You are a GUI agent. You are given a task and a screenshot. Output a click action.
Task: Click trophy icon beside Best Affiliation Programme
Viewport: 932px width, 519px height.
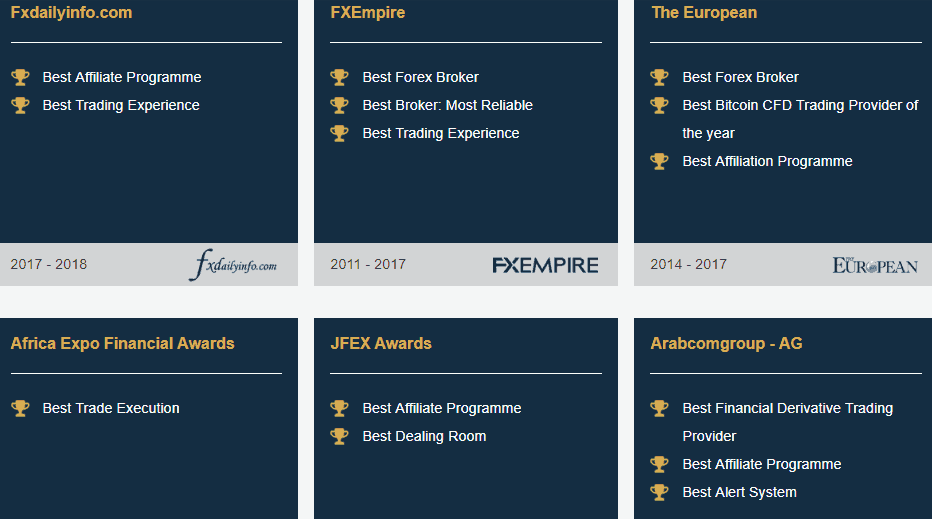659,161
